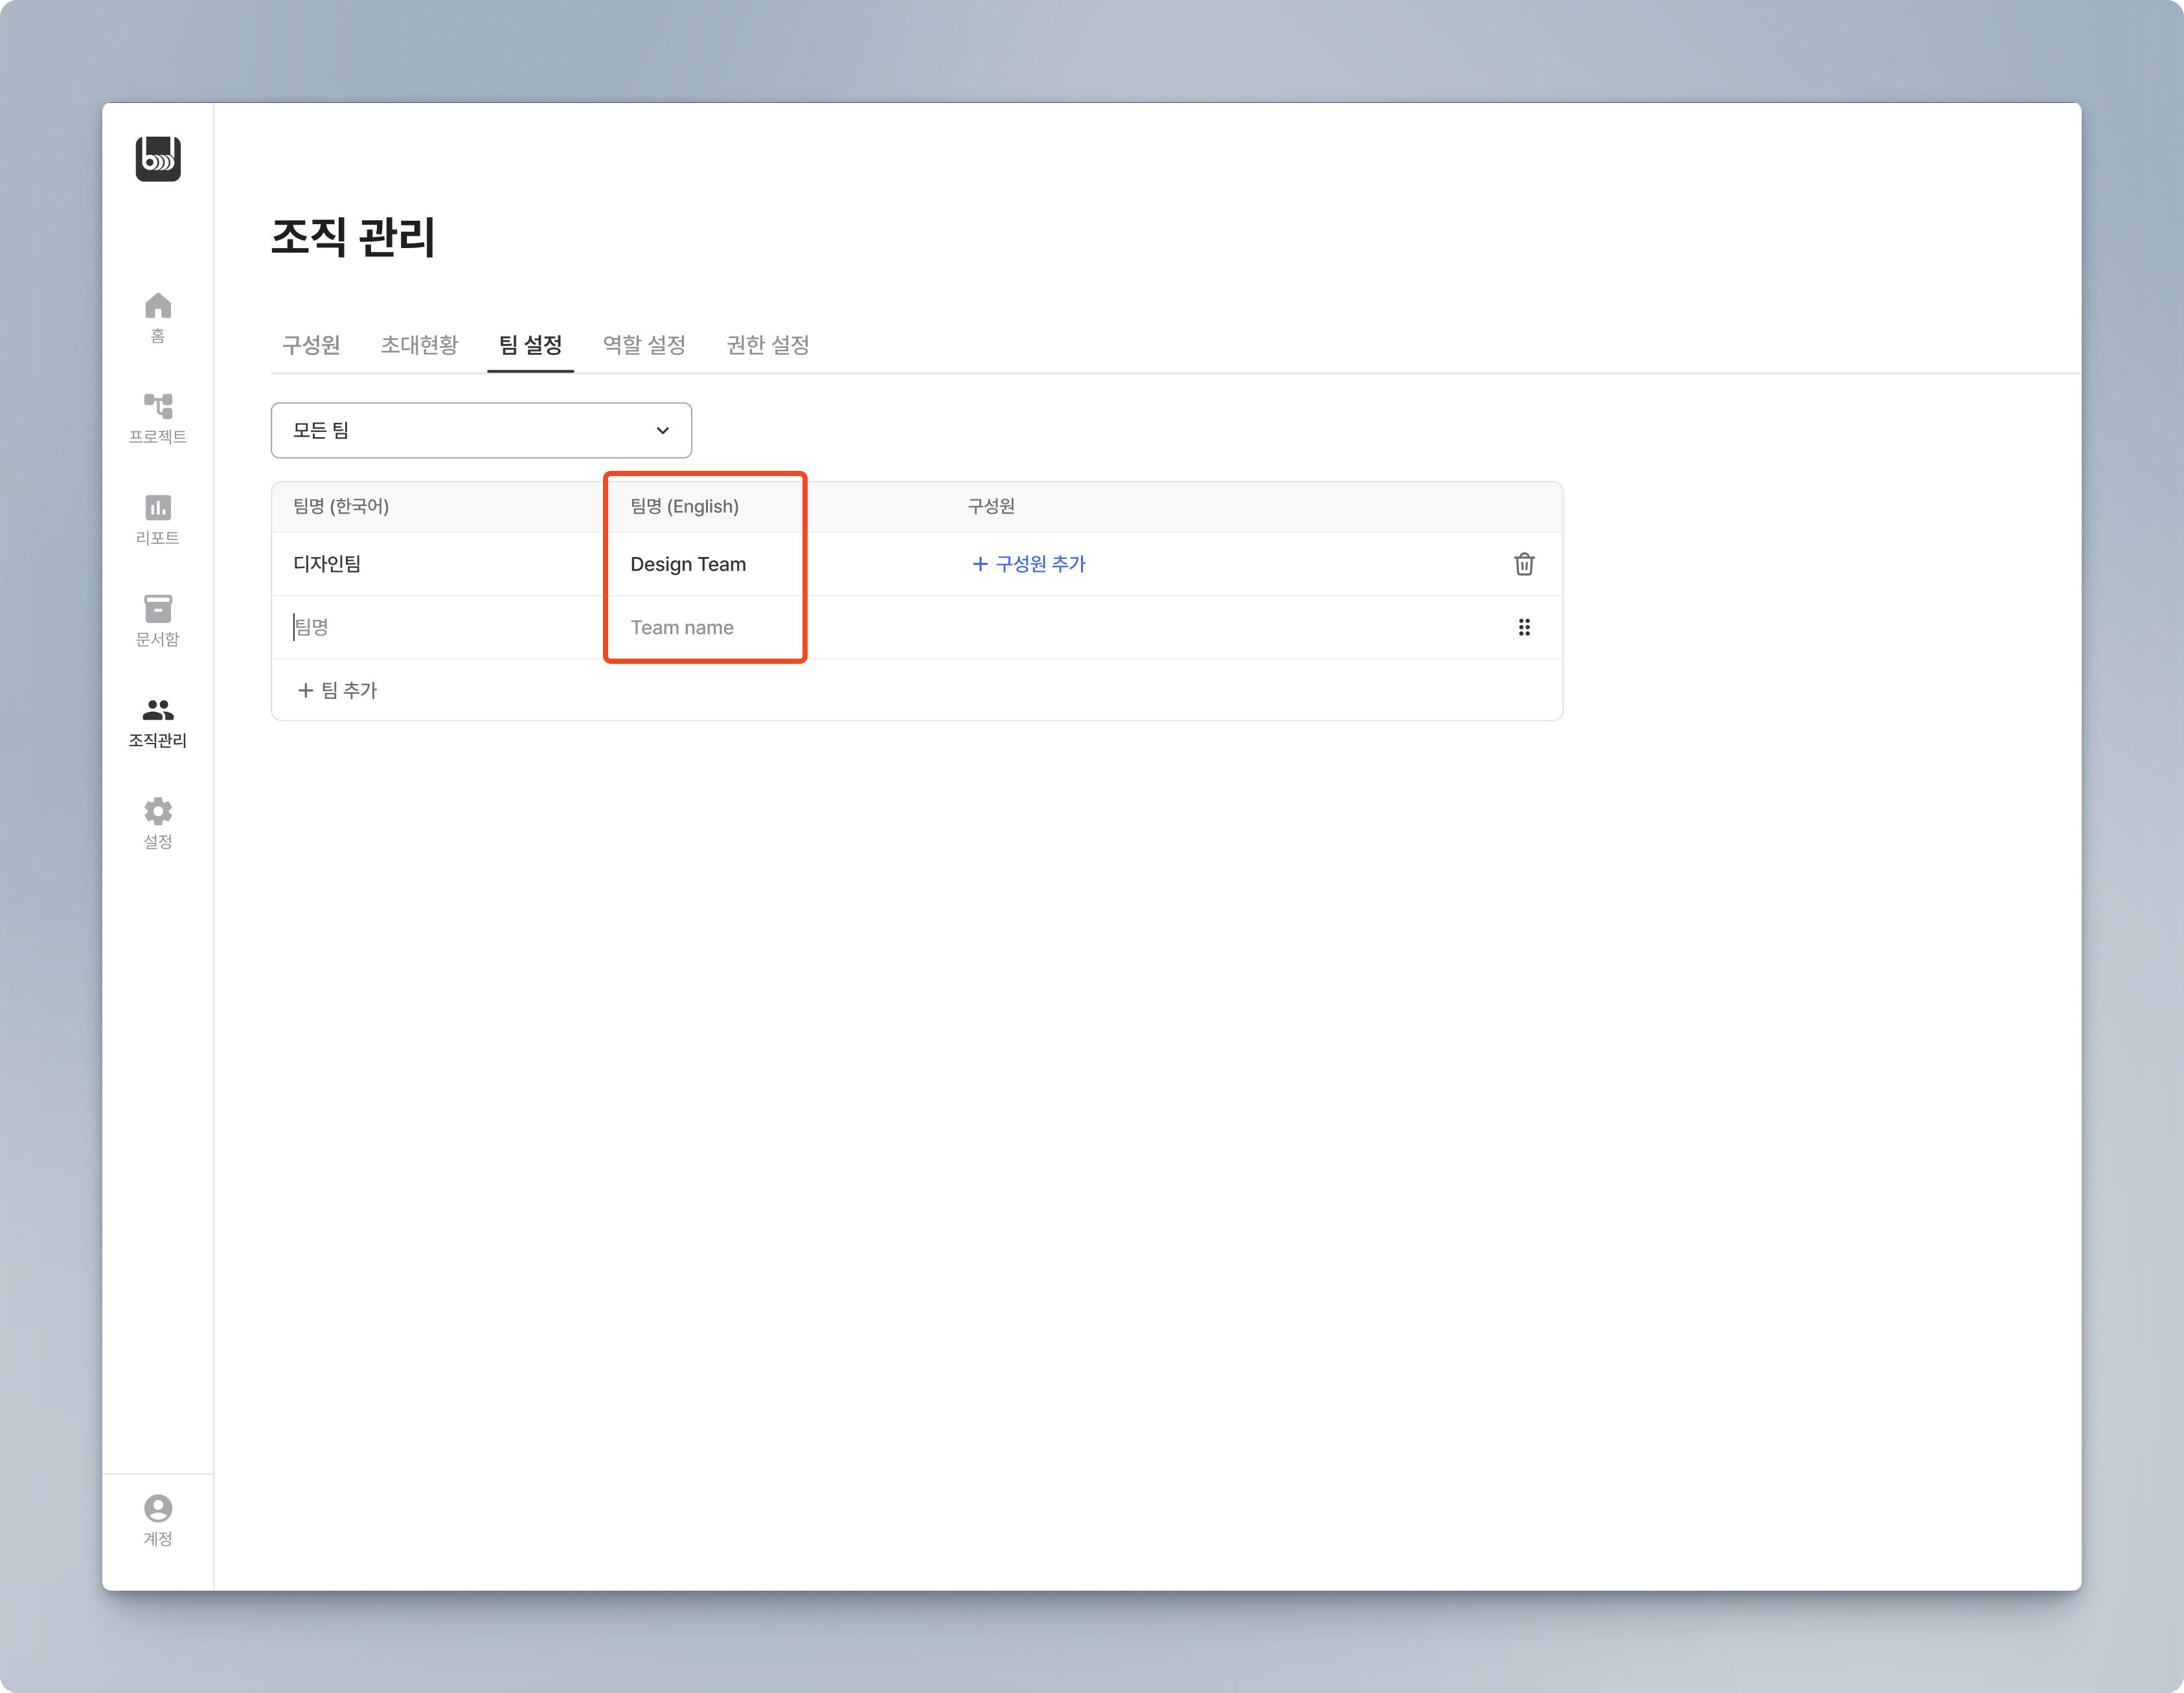The width and height of the screenshot is (2184, 1693).
Task: Switch to the 초대현황 tab
Action: (x=419, y=345)
